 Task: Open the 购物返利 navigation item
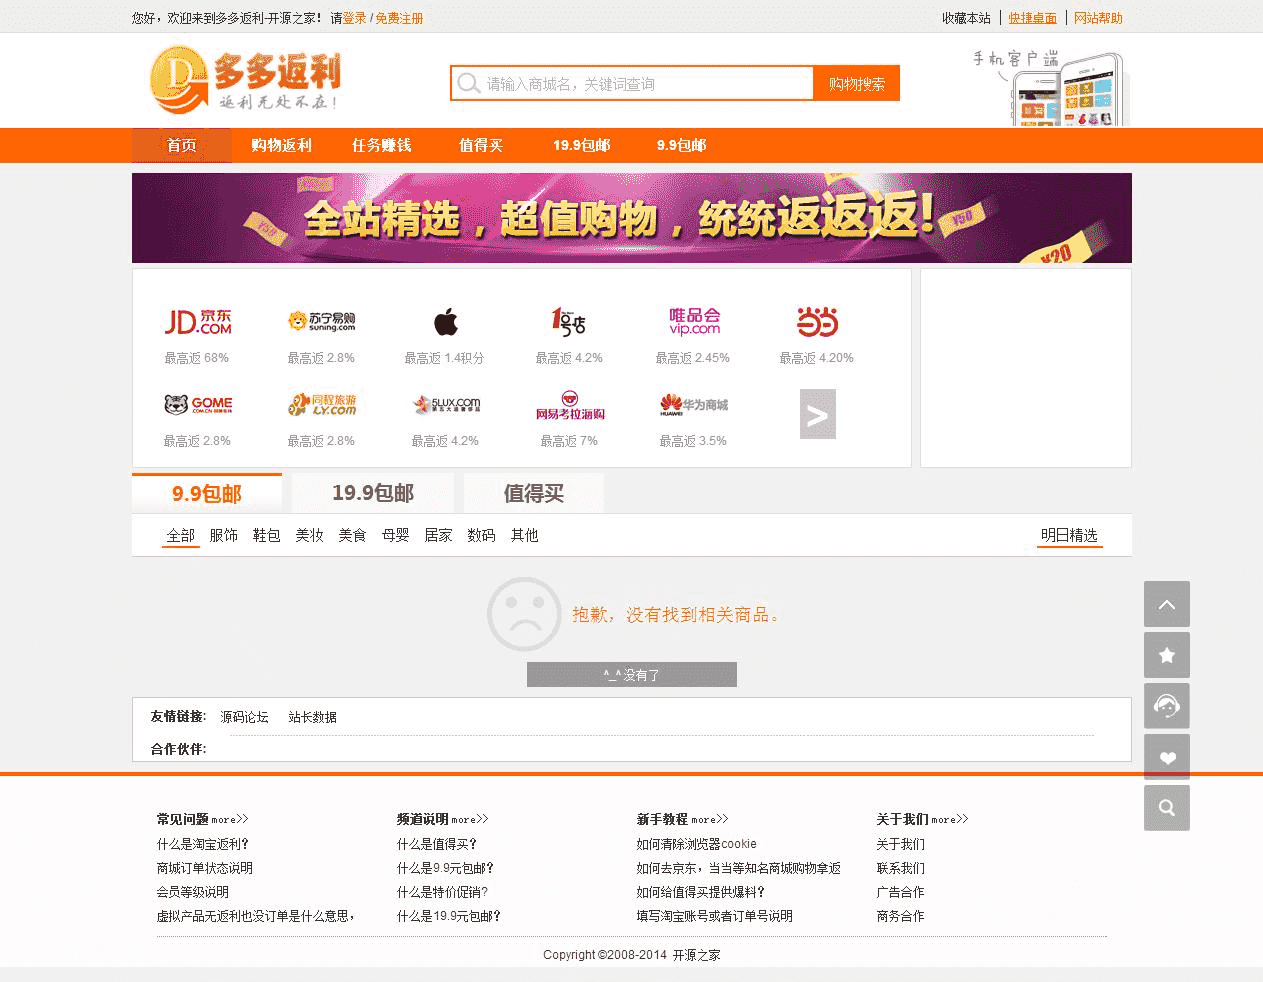coord(281,145)
